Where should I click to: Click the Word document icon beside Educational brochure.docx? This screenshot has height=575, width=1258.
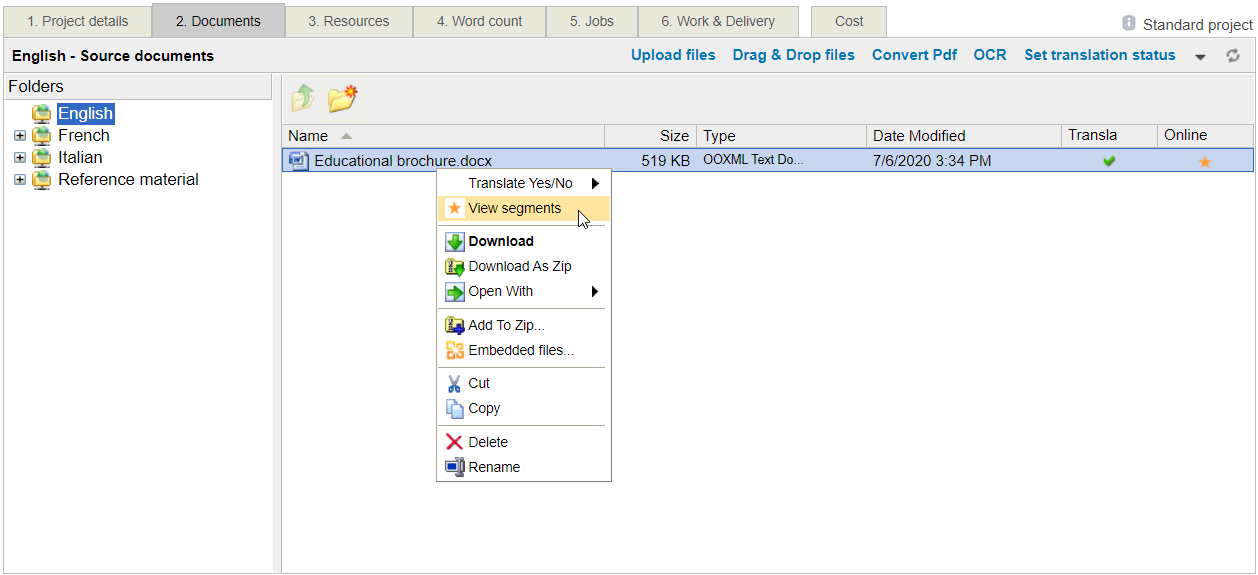pyautogui.click(x=298, y=160)
